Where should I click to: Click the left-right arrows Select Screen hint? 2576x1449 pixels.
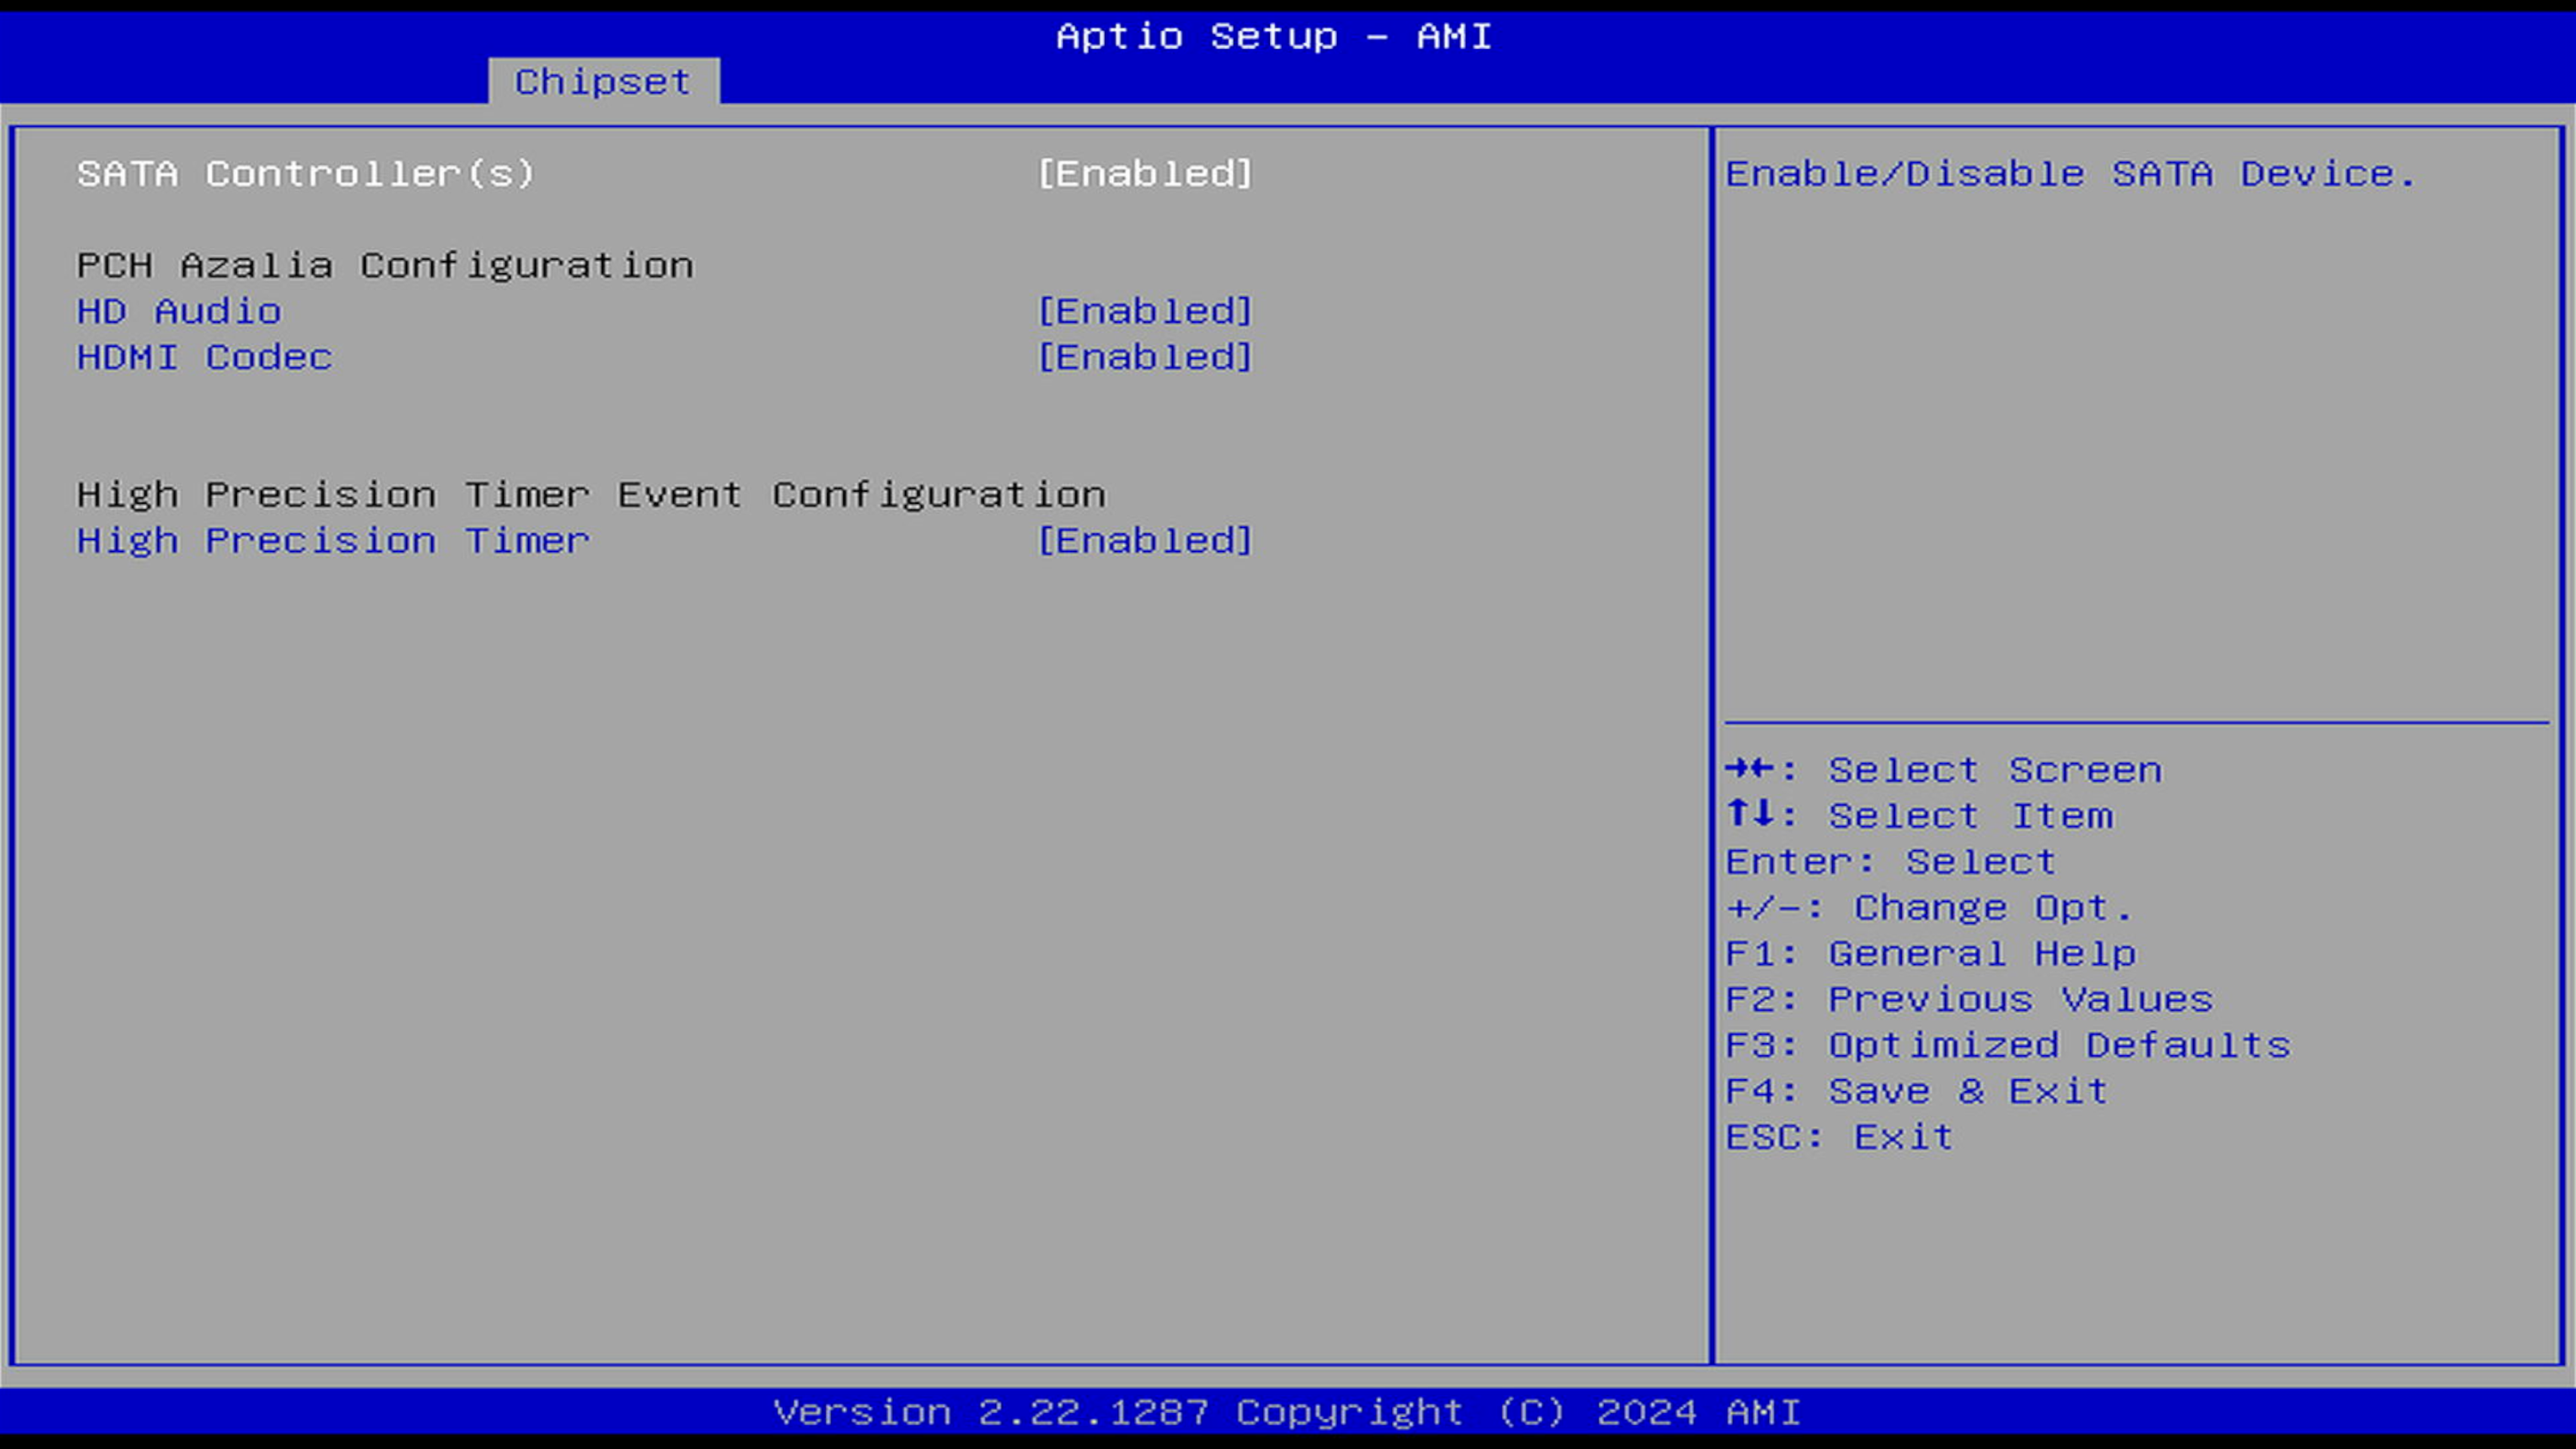tap(1943, 770)
